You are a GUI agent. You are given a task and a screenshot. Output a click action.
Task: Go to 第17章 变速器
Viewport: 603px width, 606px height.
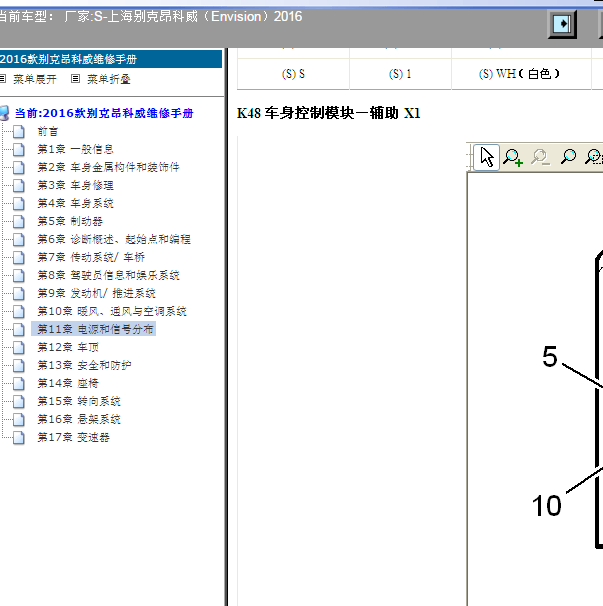73,437
